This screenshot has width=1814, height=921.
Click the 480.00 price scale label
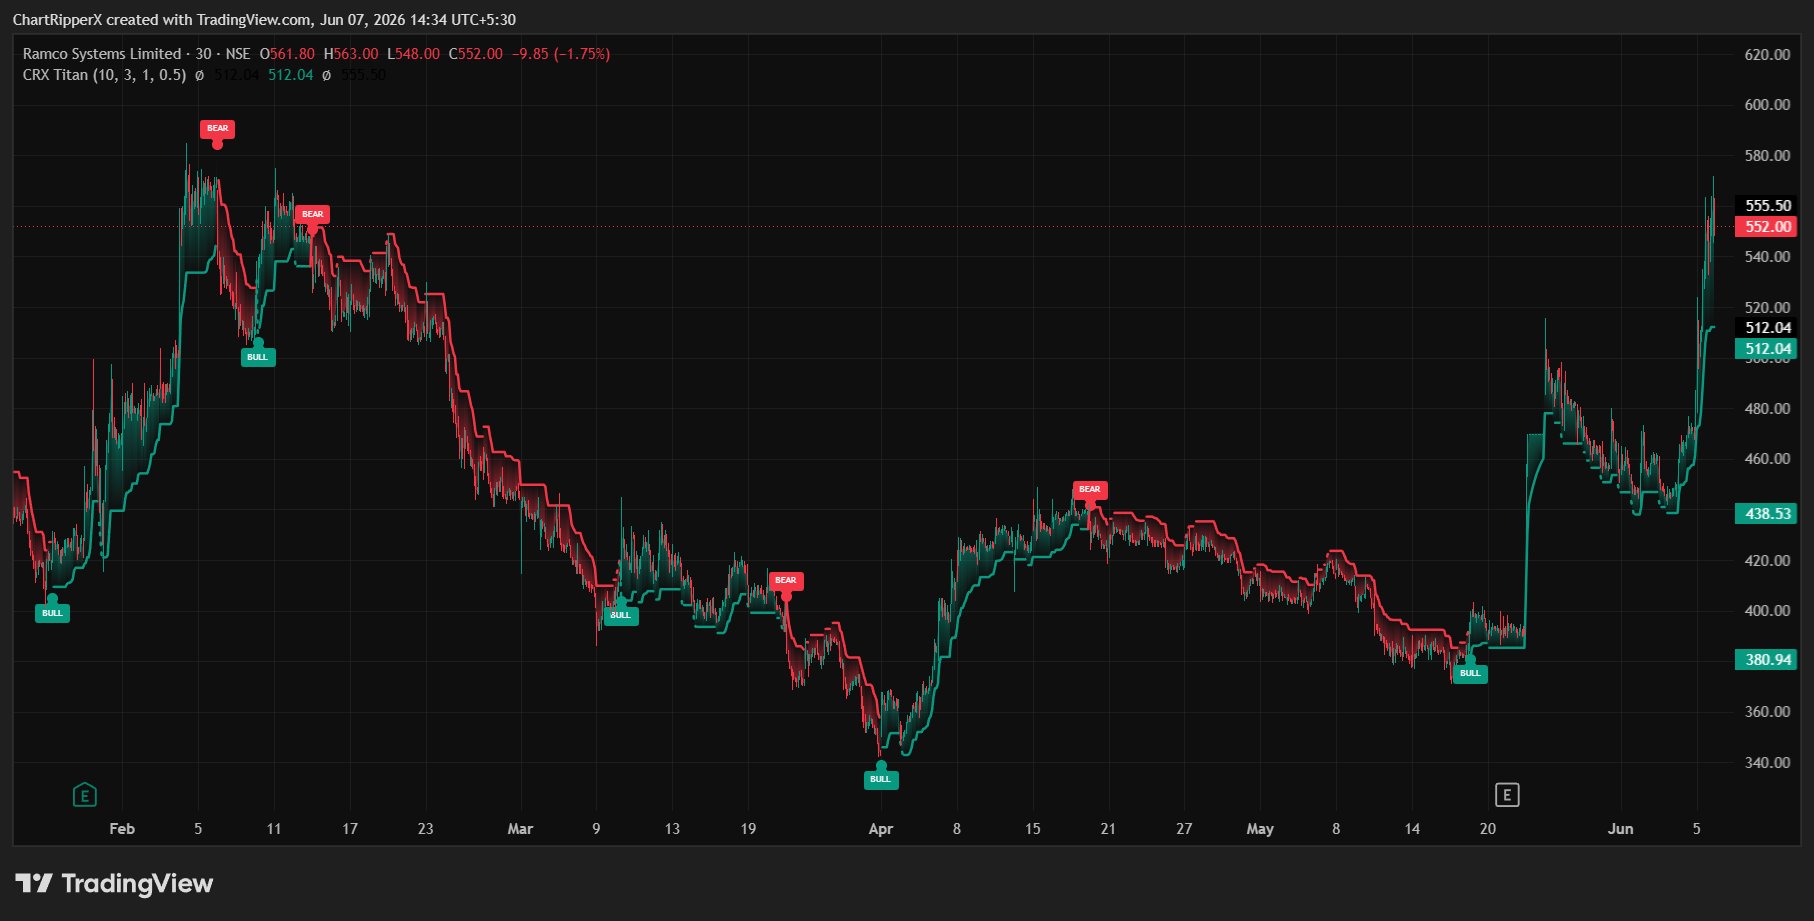(1767, 409)
